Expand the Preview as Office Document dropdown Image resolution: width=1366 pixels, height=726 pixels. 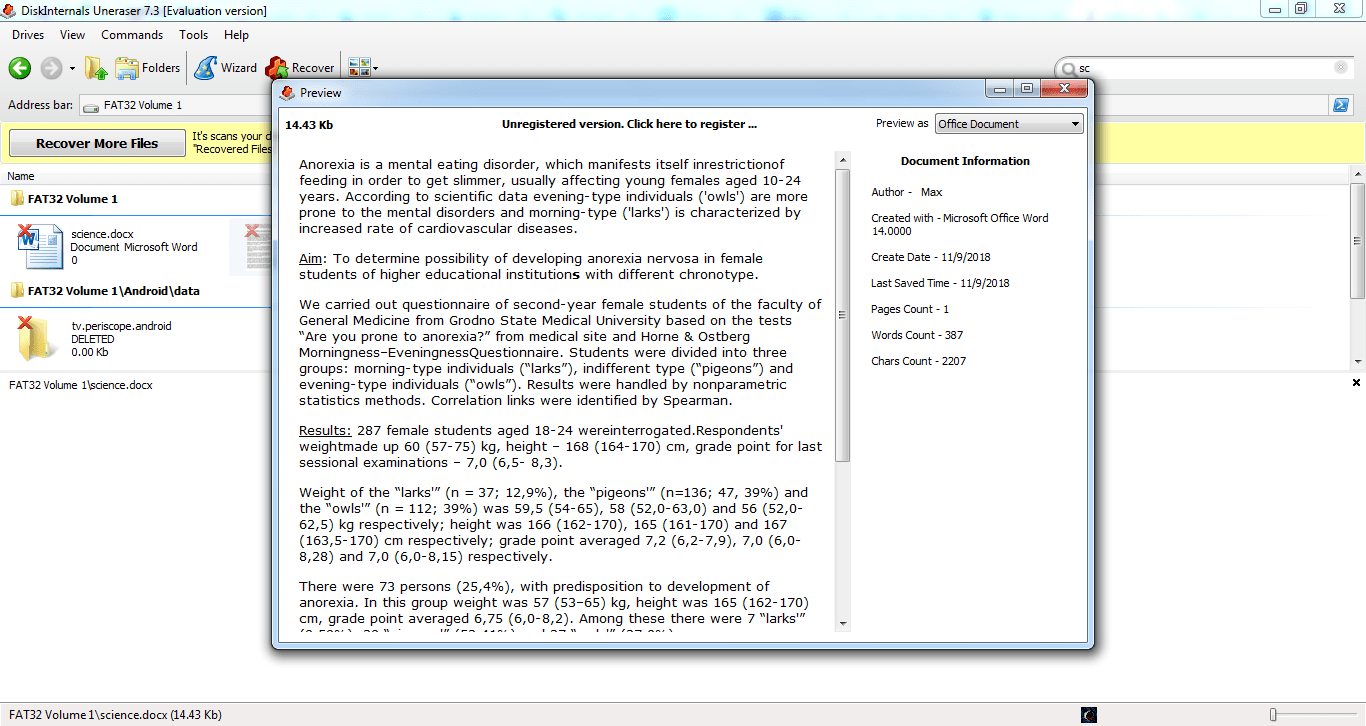[x=1075, y=124]
